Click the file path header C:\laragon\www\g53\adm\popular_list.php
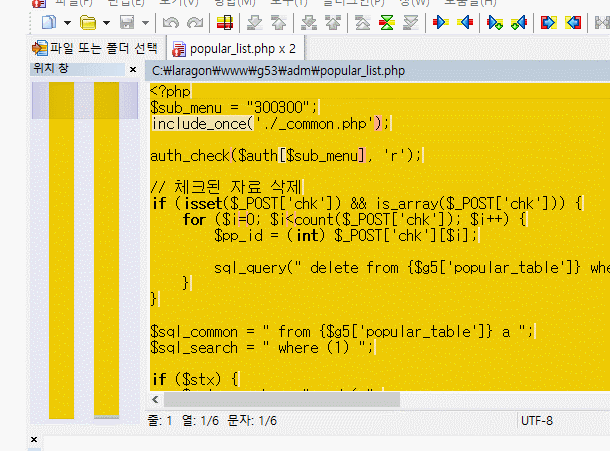 (278, 70)
